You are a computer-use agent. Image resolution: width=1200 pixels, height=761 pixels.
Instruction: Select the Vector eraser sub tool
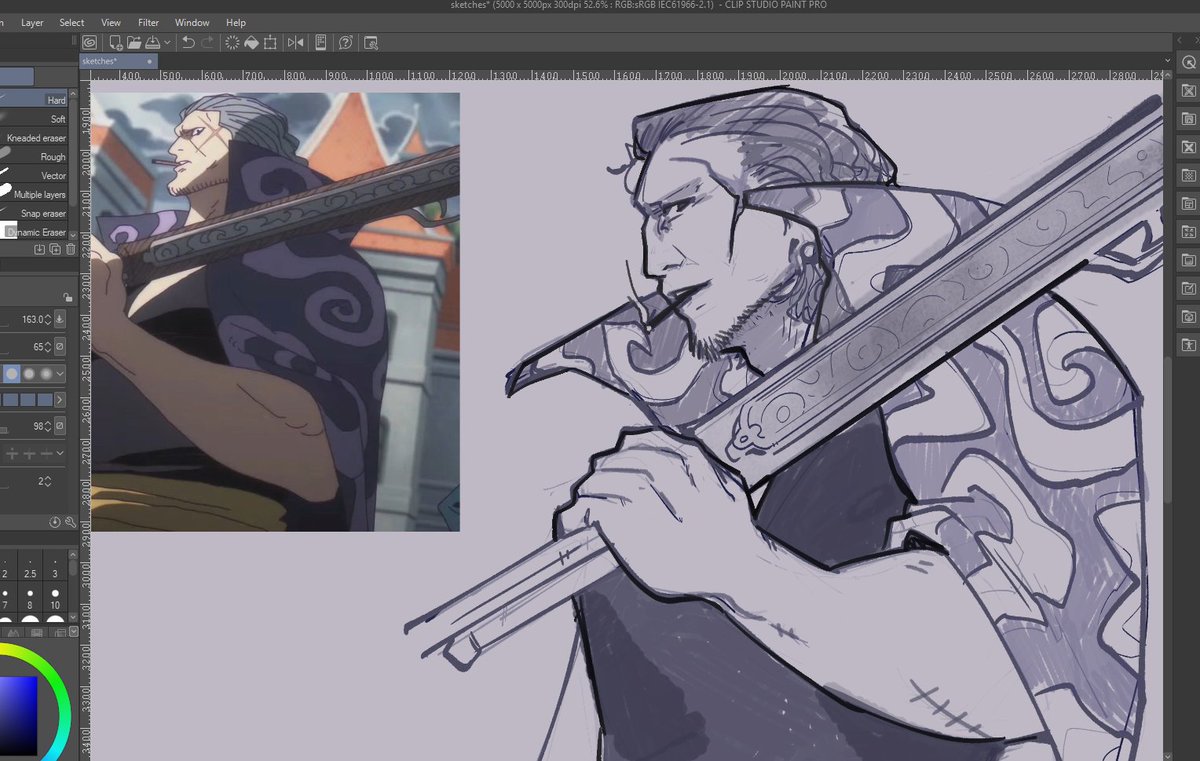[34, 176]
